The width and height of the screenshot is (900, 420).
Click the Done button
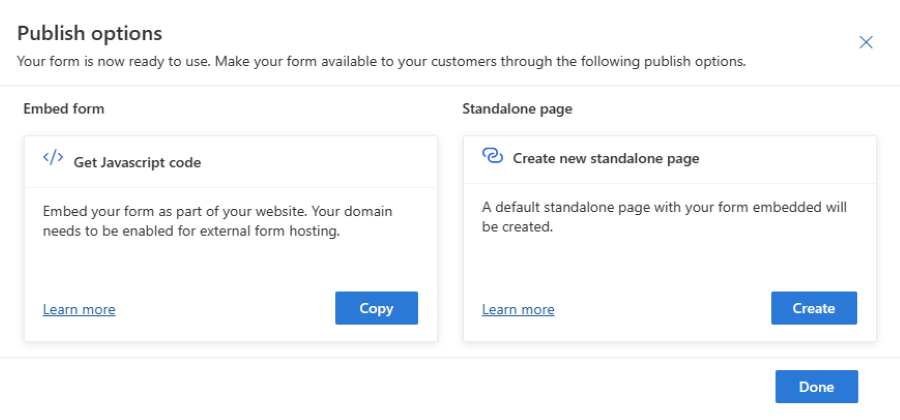click(816, 387)
